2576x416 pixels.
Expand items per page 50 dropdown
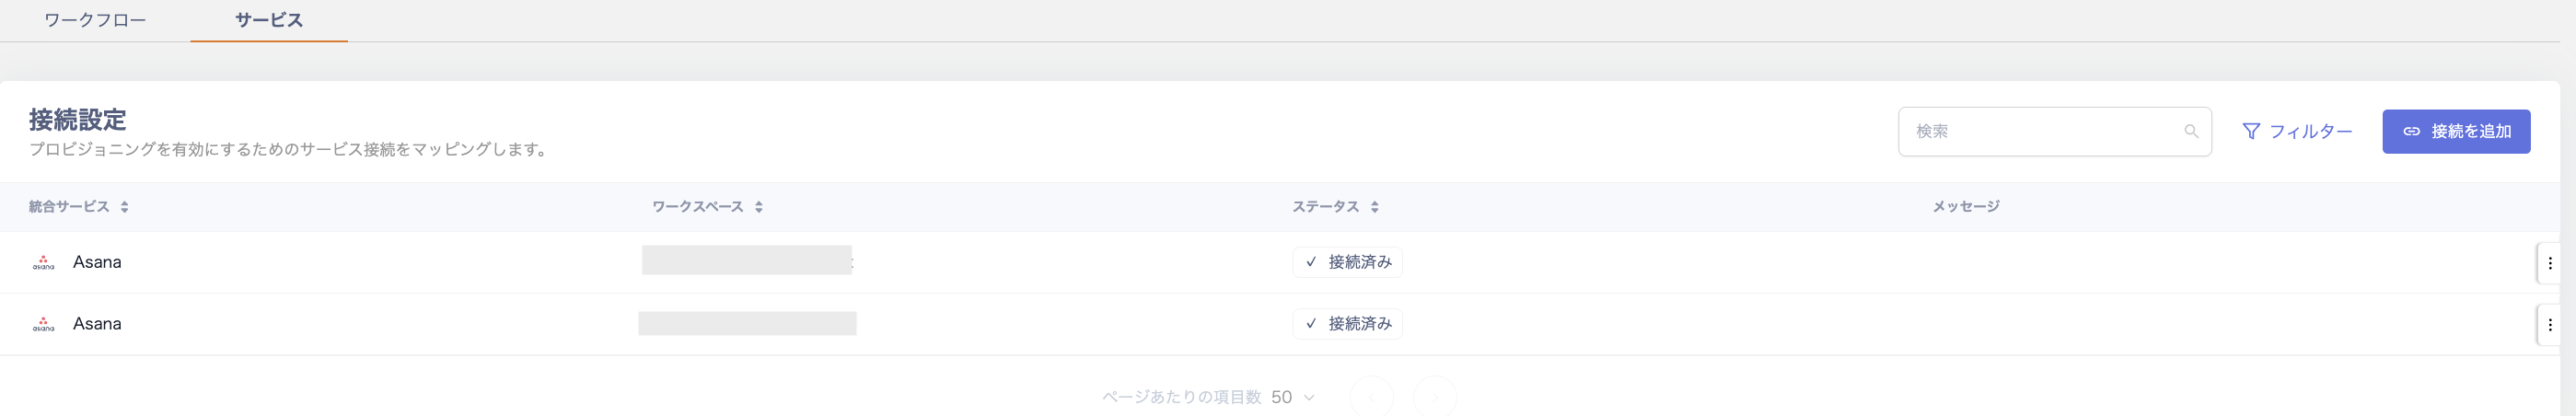(1293, 397)
